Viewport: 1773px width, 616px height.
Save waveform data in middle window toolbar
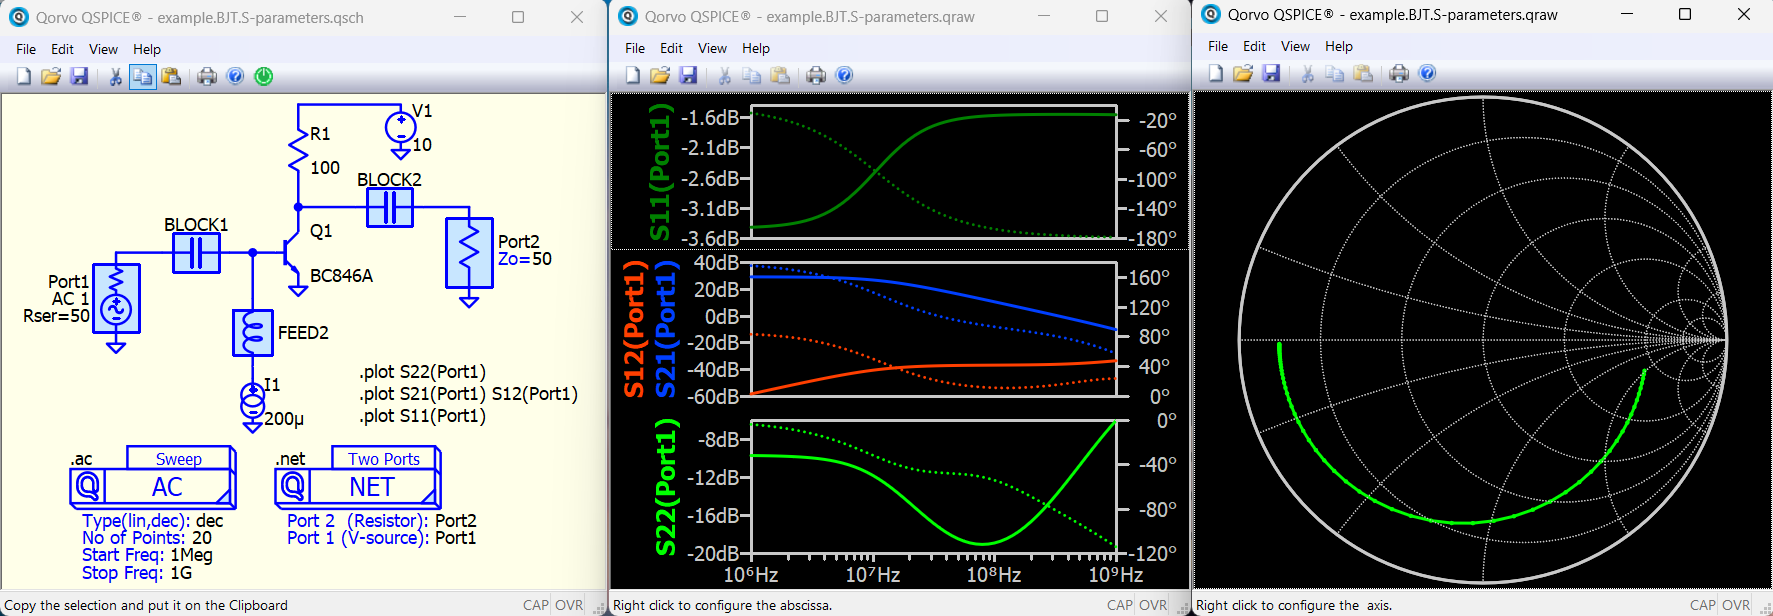pos(688,75)
